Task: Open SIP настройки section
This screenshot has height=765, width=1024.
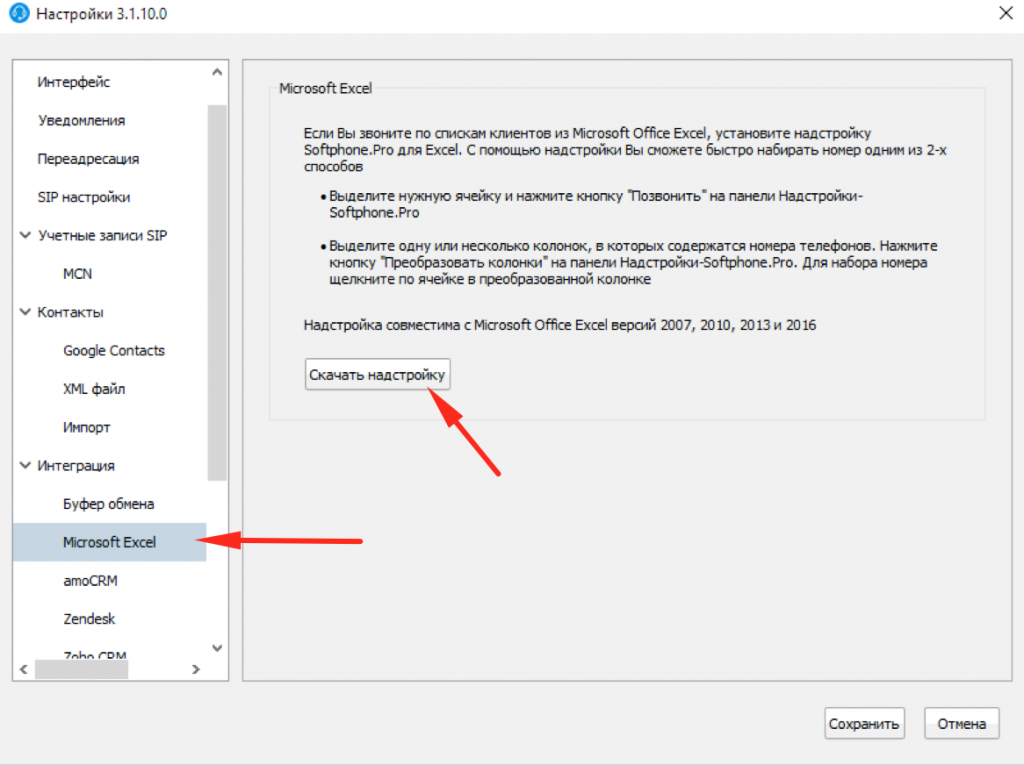Action: [84, 197]
